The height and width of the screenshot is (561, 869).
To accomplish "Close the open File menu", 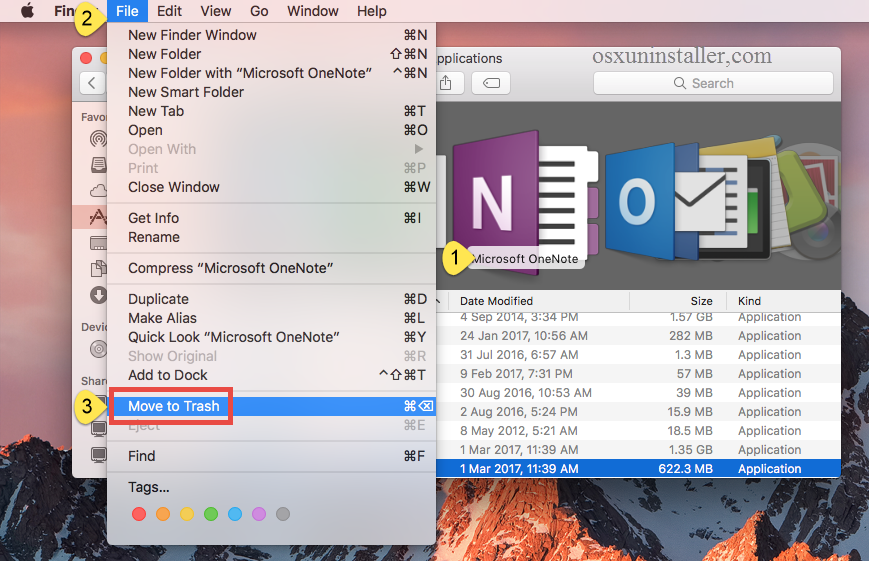I will [127, 11].
